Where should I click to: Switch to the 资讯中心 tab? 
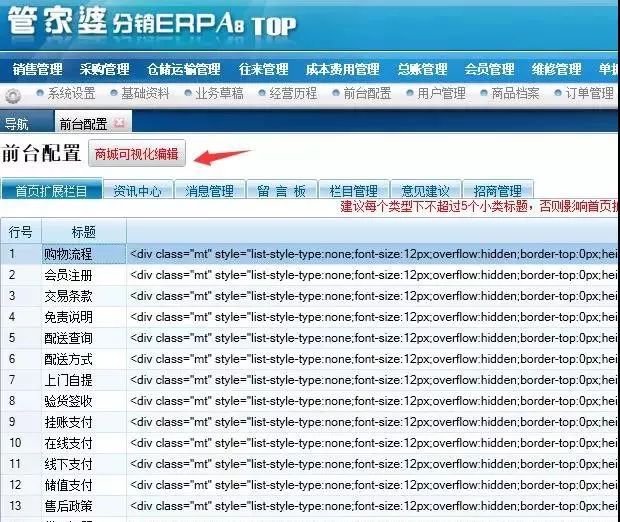pyautogui.click(x=137, y=191)
